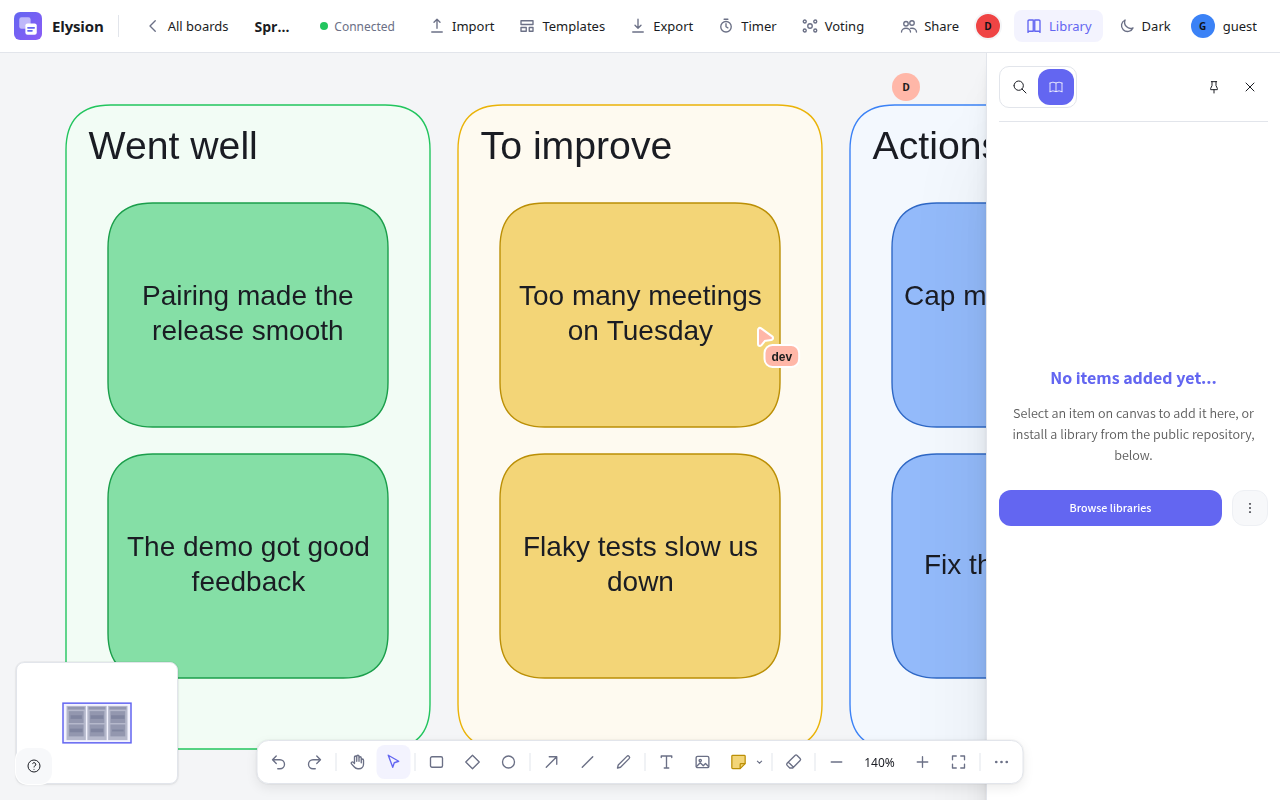1280x800 pixels.
Task: Open Templates from top bar
Action: 562,26
